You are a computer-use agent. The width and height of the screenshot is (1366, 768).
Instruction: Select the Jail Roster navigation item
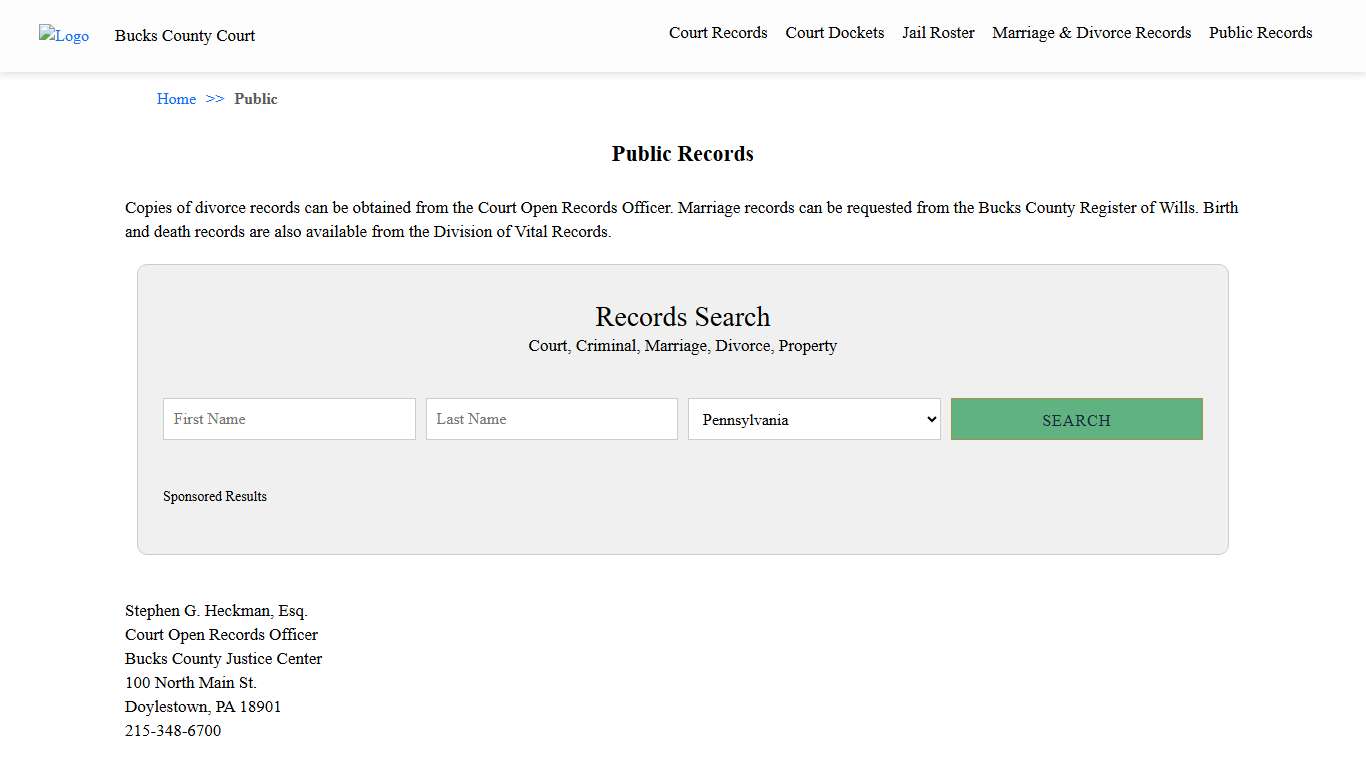coord(937,32)
